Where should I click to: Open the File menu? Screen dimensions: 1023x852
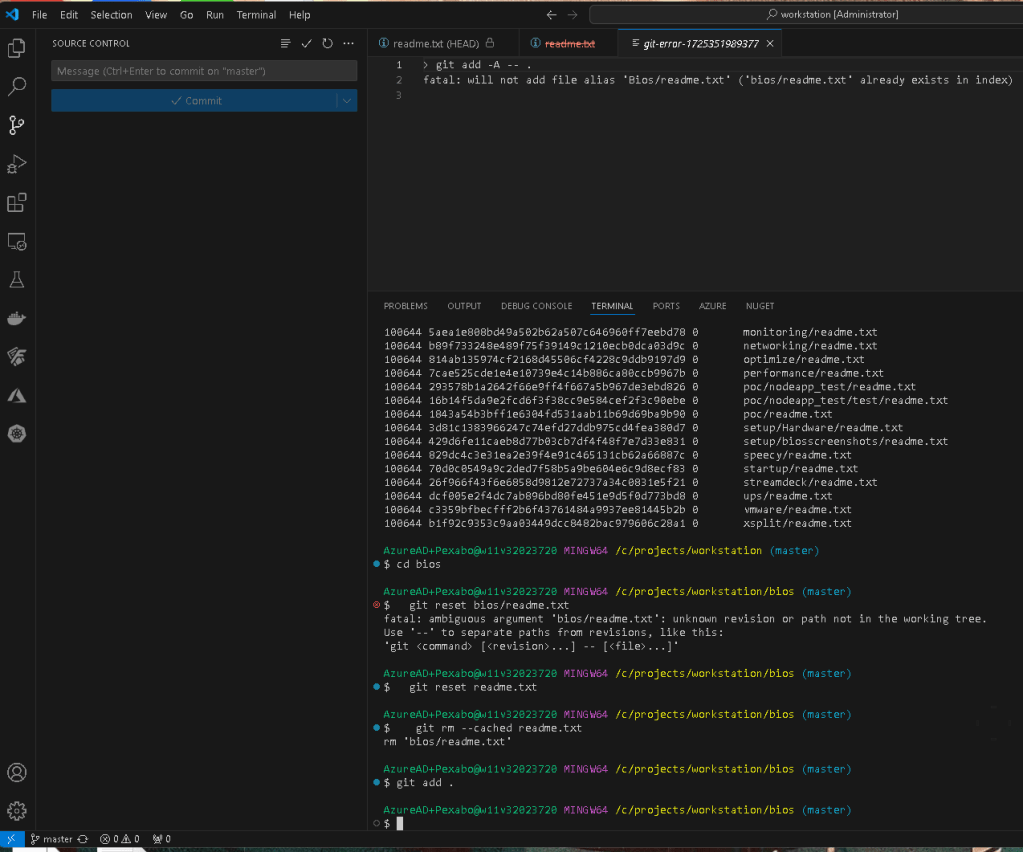click(39, 14)
